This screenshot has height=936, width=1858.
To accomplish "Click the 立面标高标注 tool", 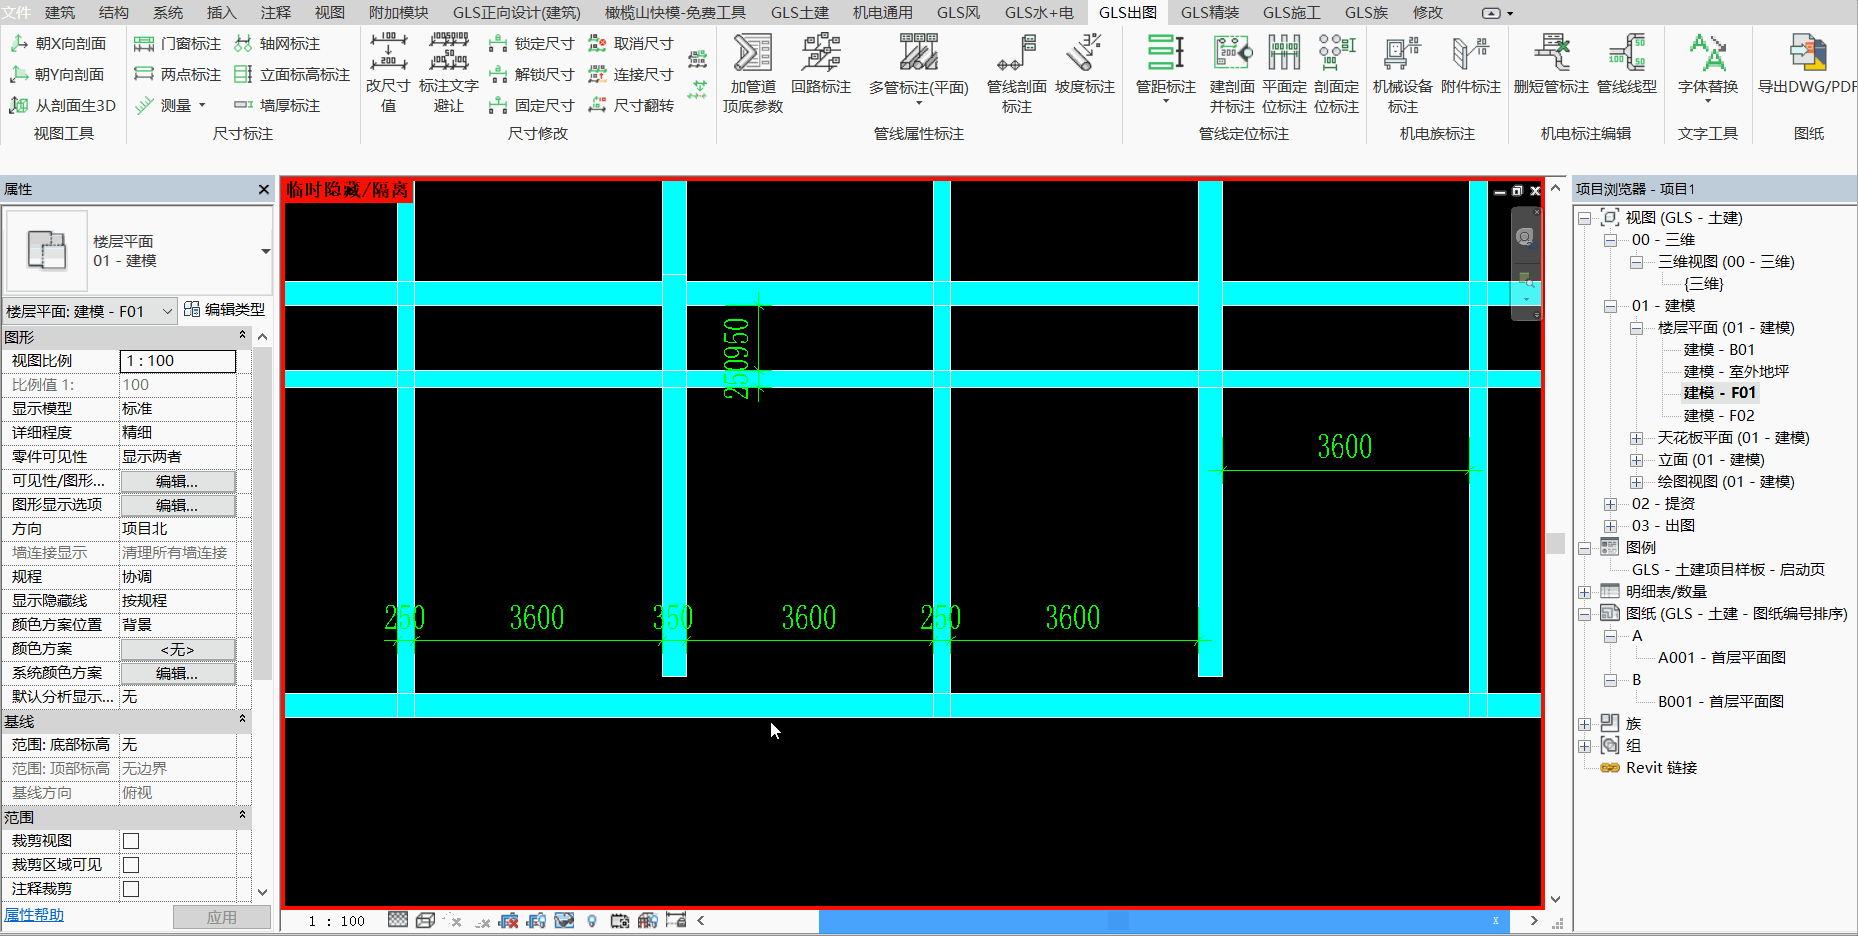I will point(292,75).
